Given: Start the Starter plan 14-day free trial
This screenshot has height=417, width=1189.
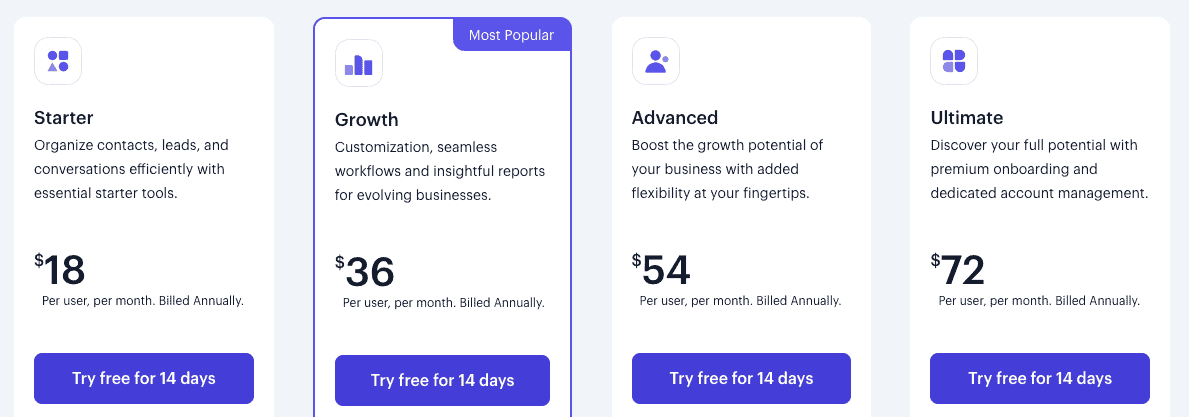Looking at the screenshot, I should click(x=144, y=378).
